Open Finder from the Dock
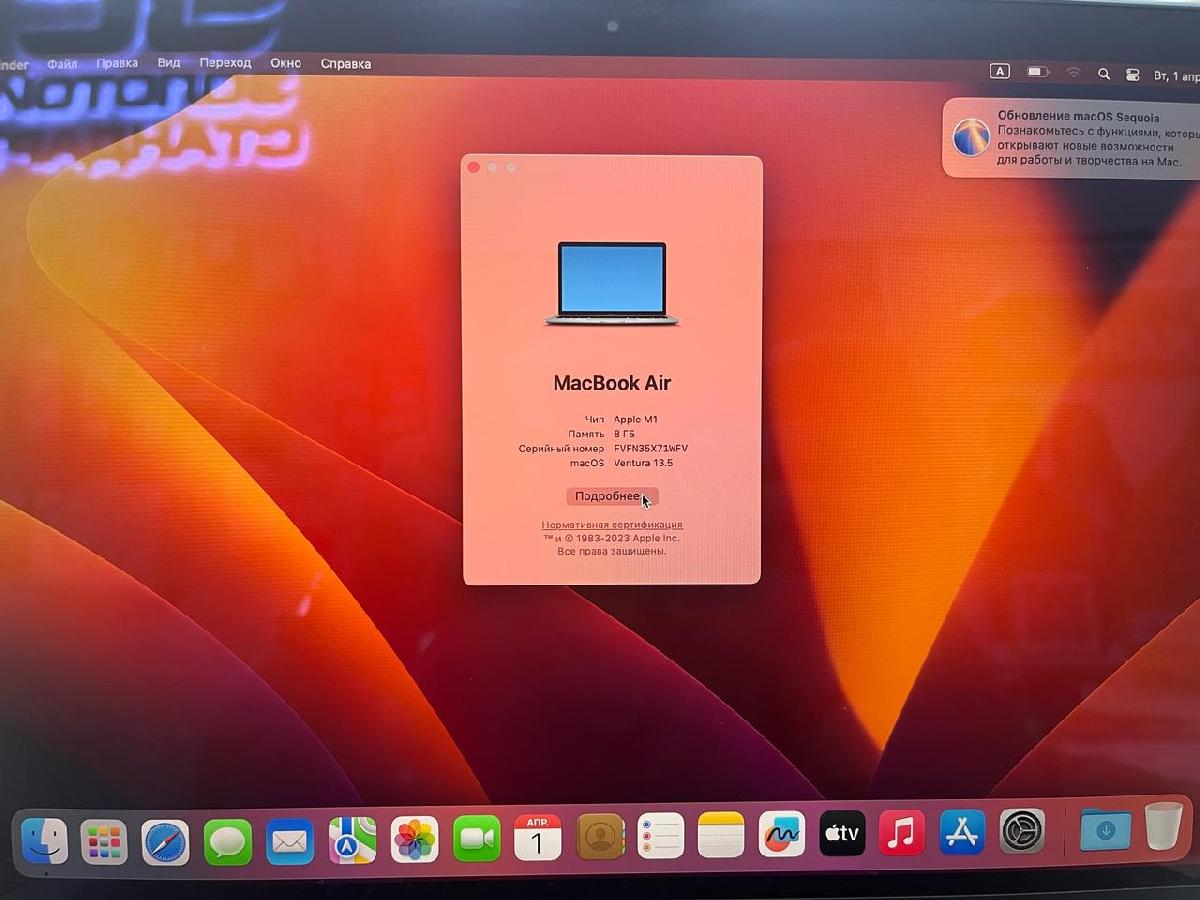Viewport: 1200px width, 900px height. [45, 841]
